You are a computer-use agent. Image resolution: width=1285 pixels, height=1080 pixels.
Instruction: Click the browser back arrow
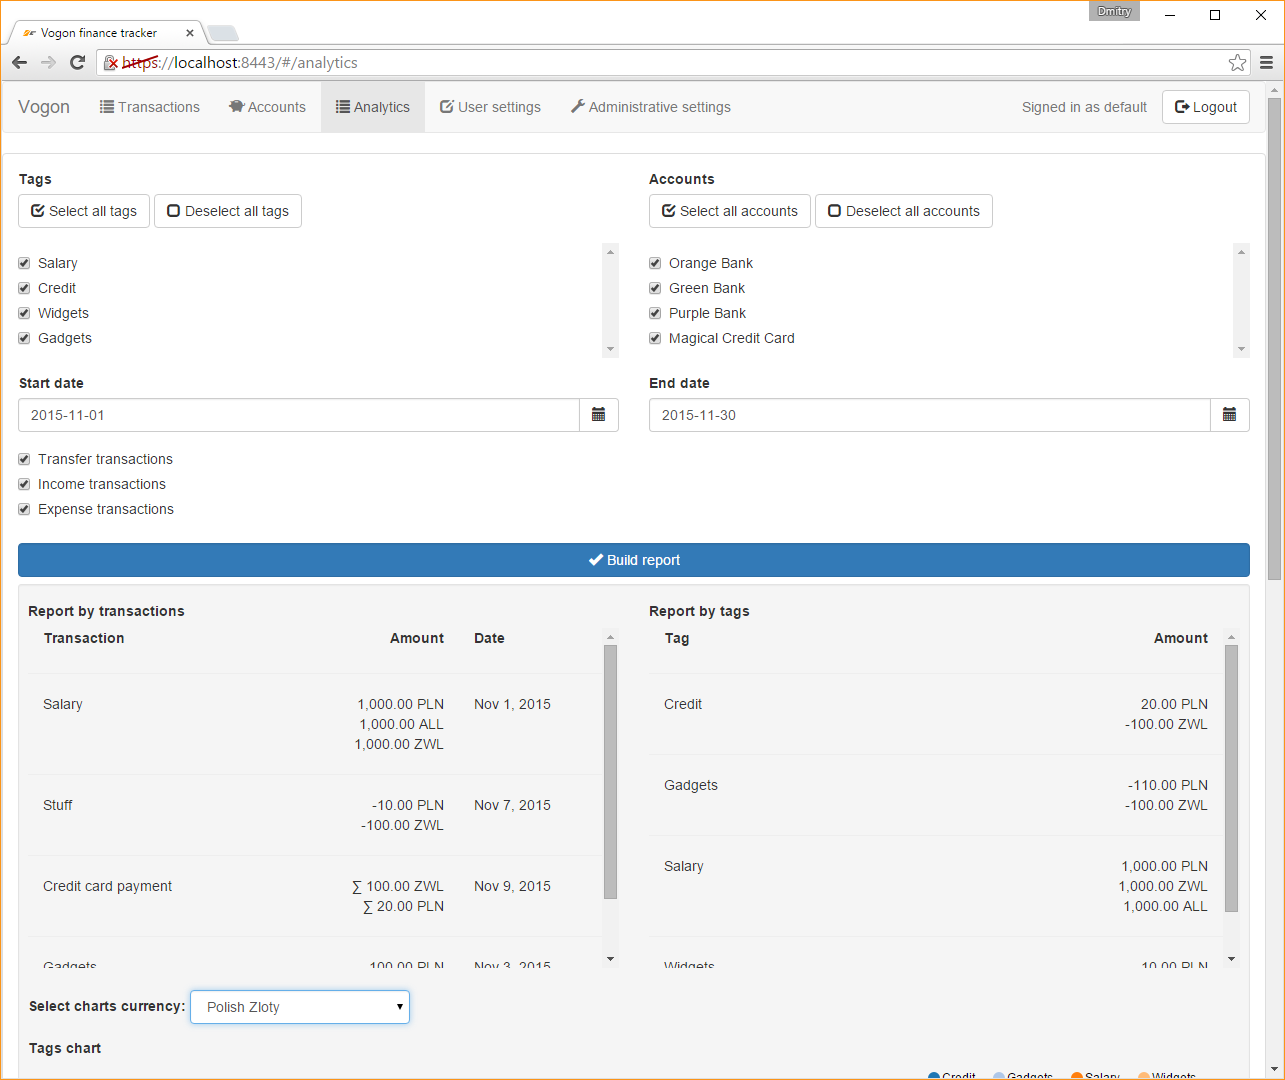click(x=19, y=62)
